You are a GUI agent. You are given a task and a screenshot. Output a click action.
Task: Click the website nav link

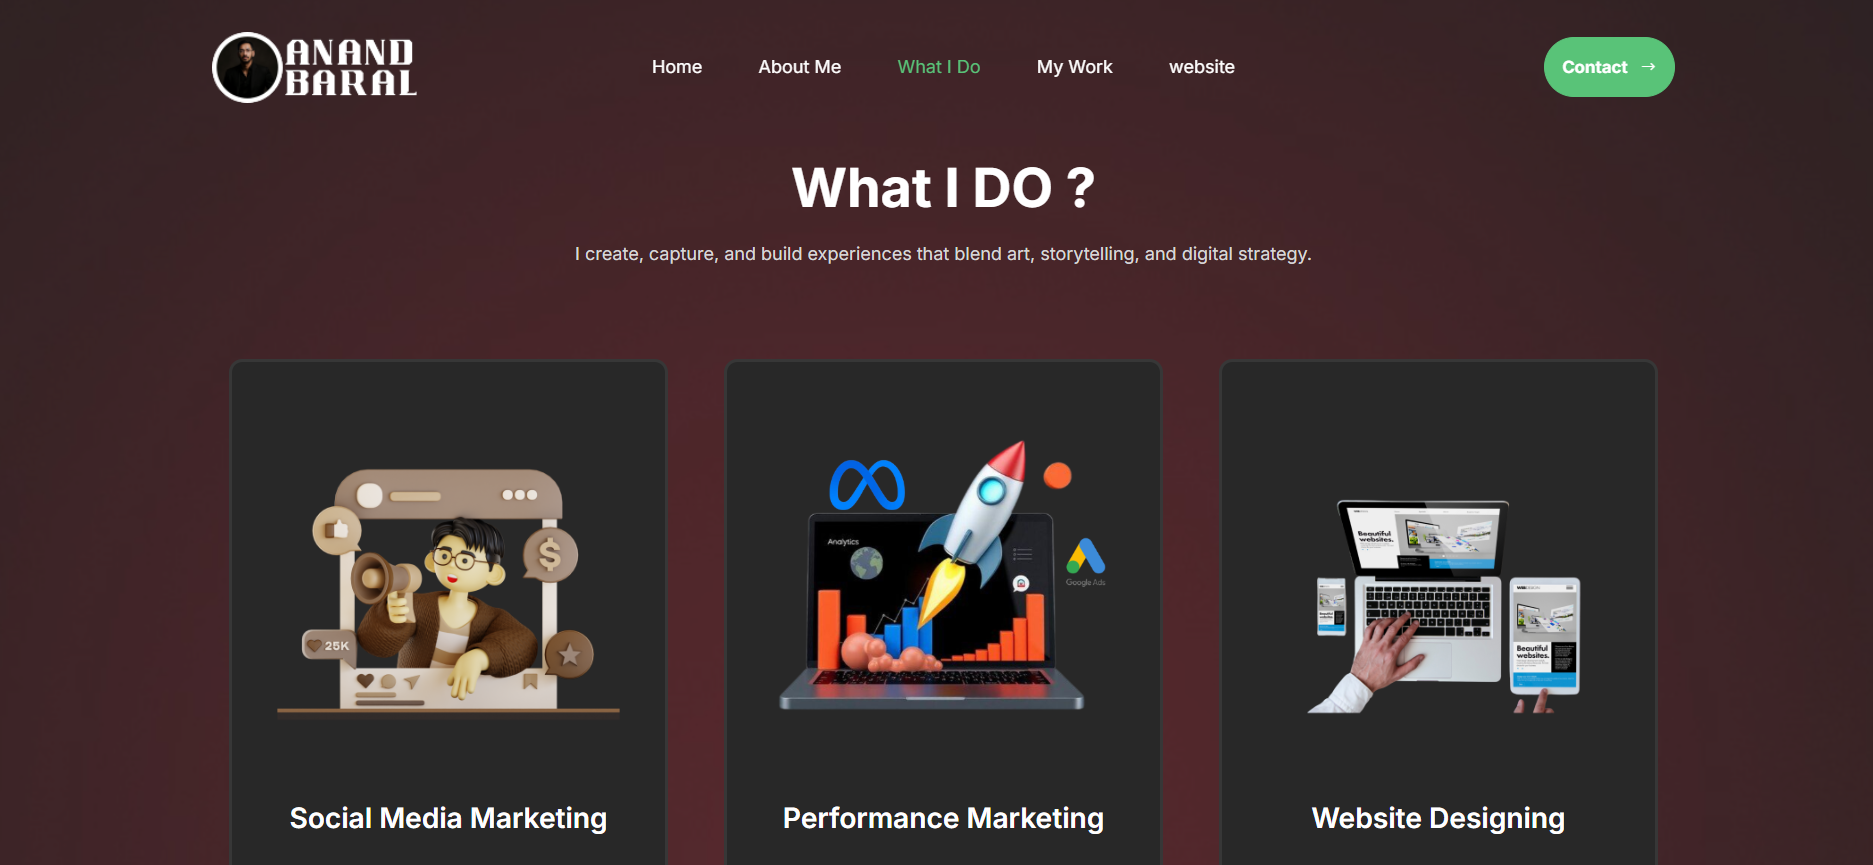pyautogui.click(x=1201, y=67)
